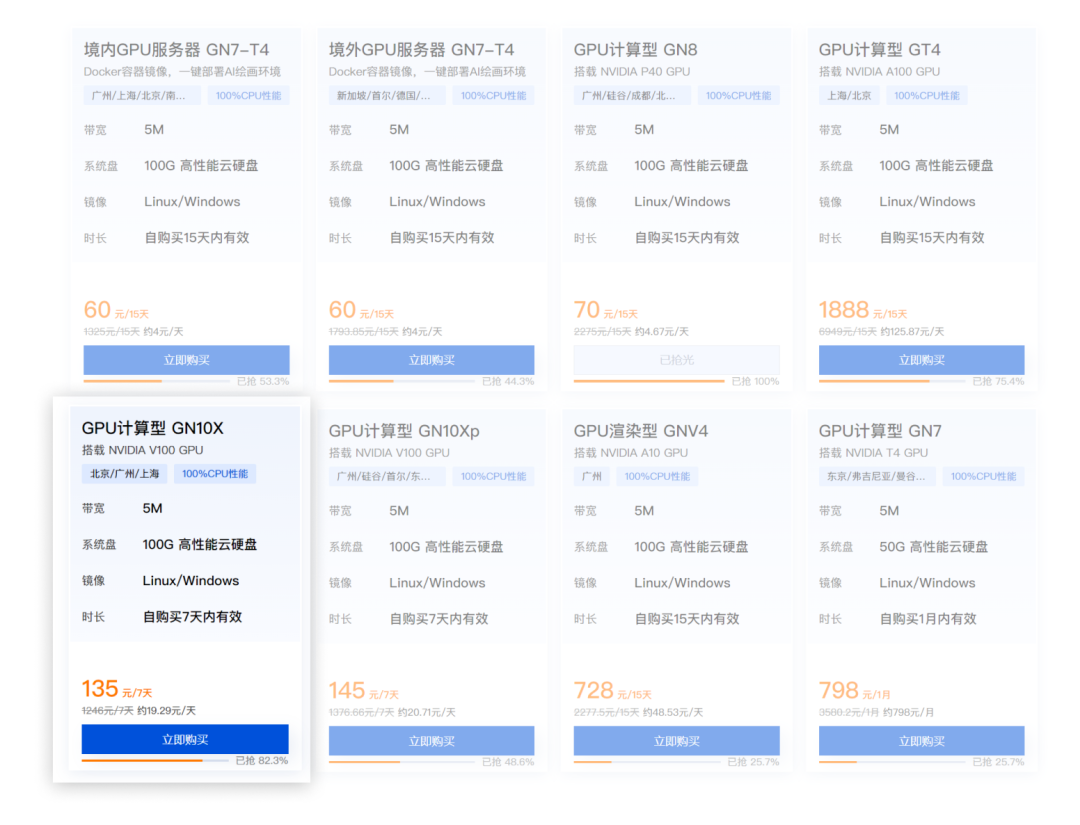This screenshot has height=825, width=1080.
Task: Click the 728 元/15天 price
Action: point(613,691)
